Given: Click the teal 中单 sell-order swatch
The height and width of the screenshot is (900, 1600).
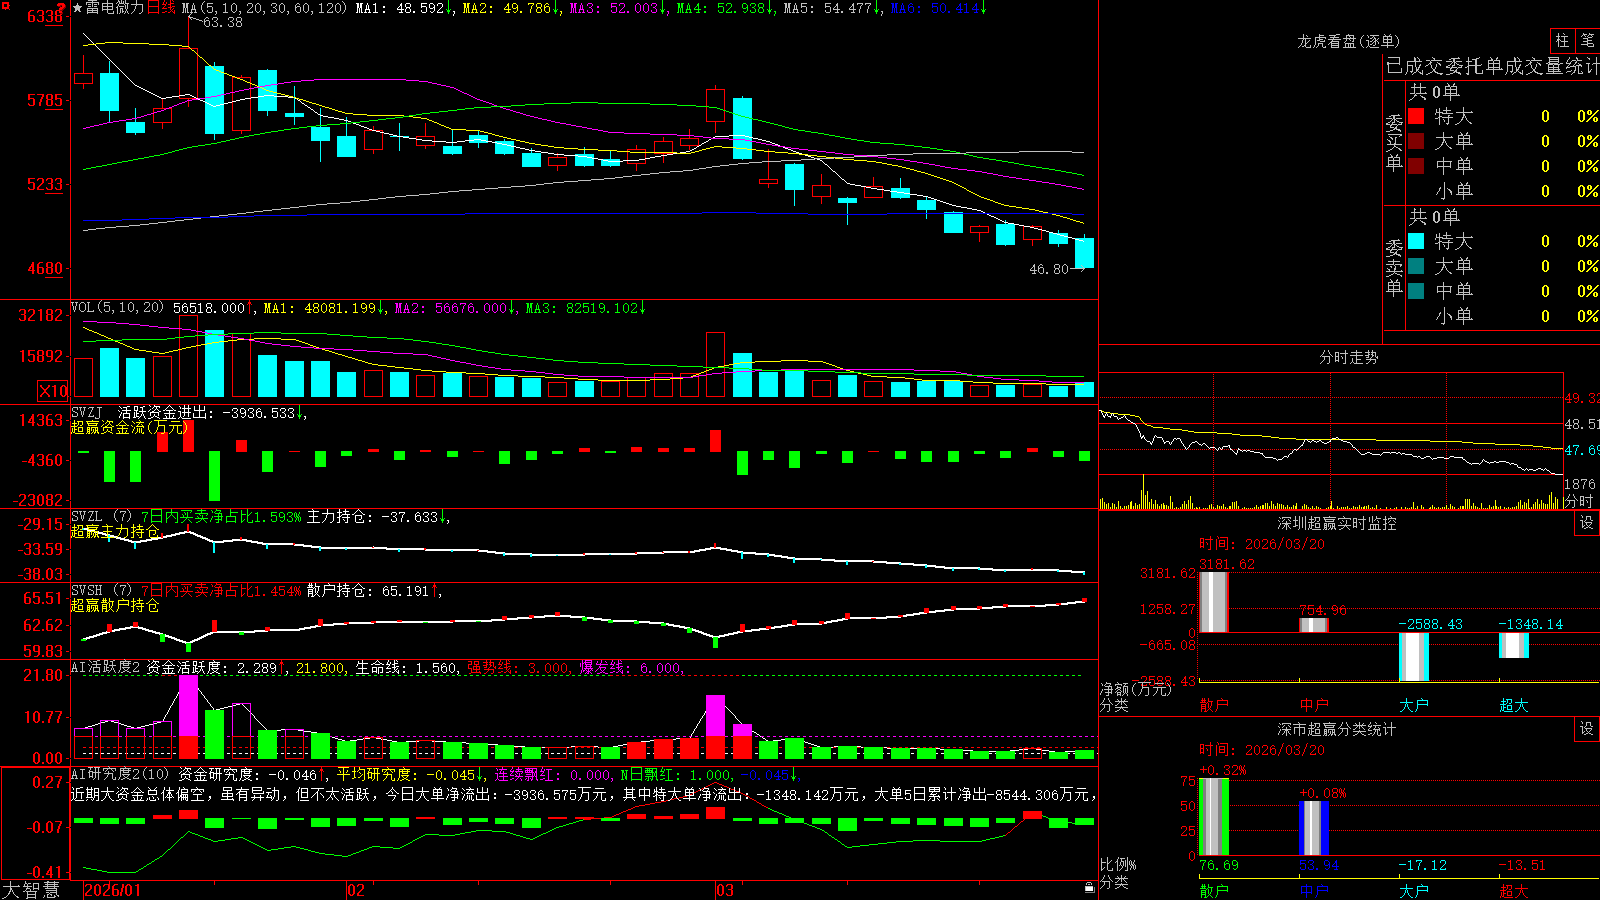Looking at the screenshot, I should (x=1416, y=291).
